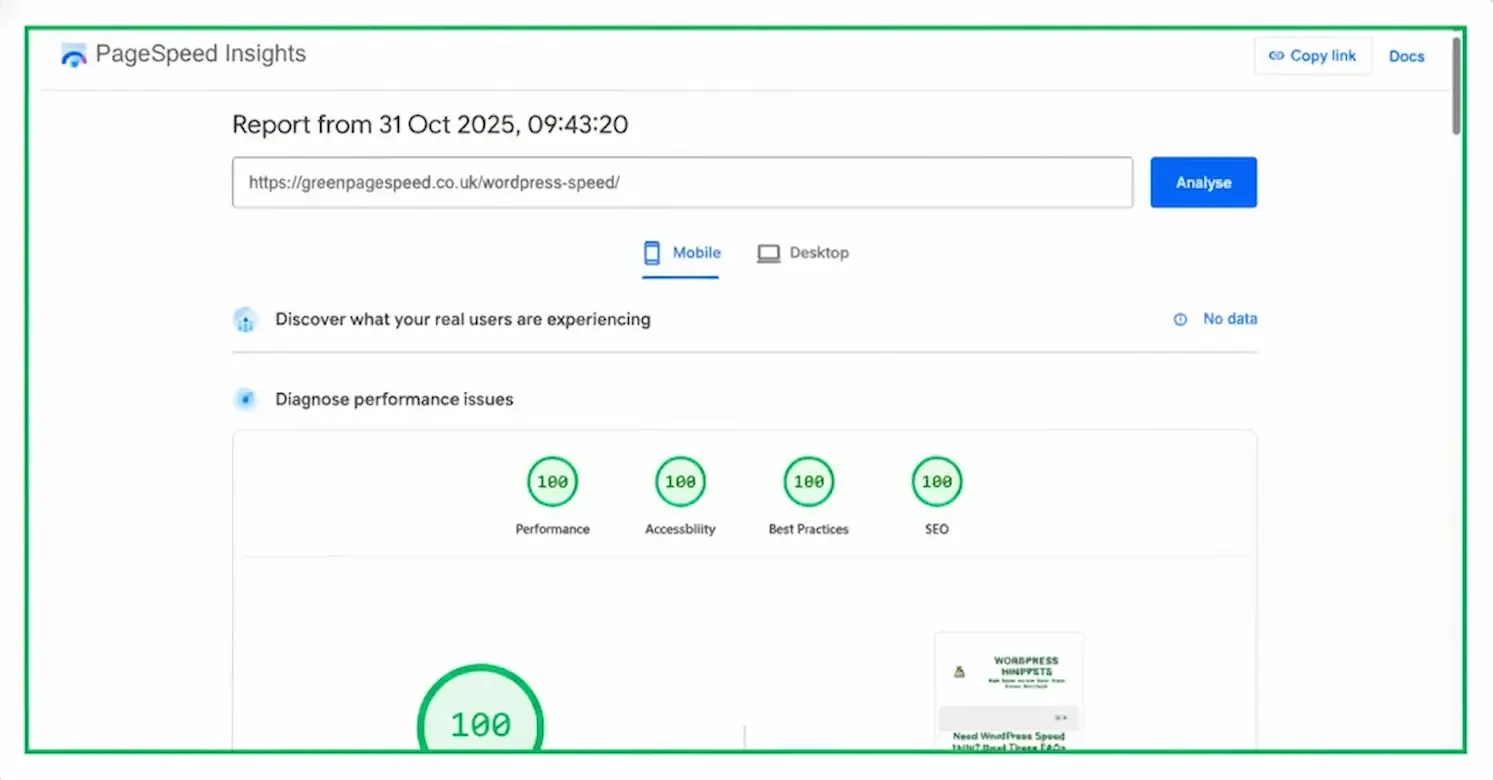The height and width of the screenshot is (780, 1493).
Task: Focus the URL input field
Action: [x=682, y=183]
